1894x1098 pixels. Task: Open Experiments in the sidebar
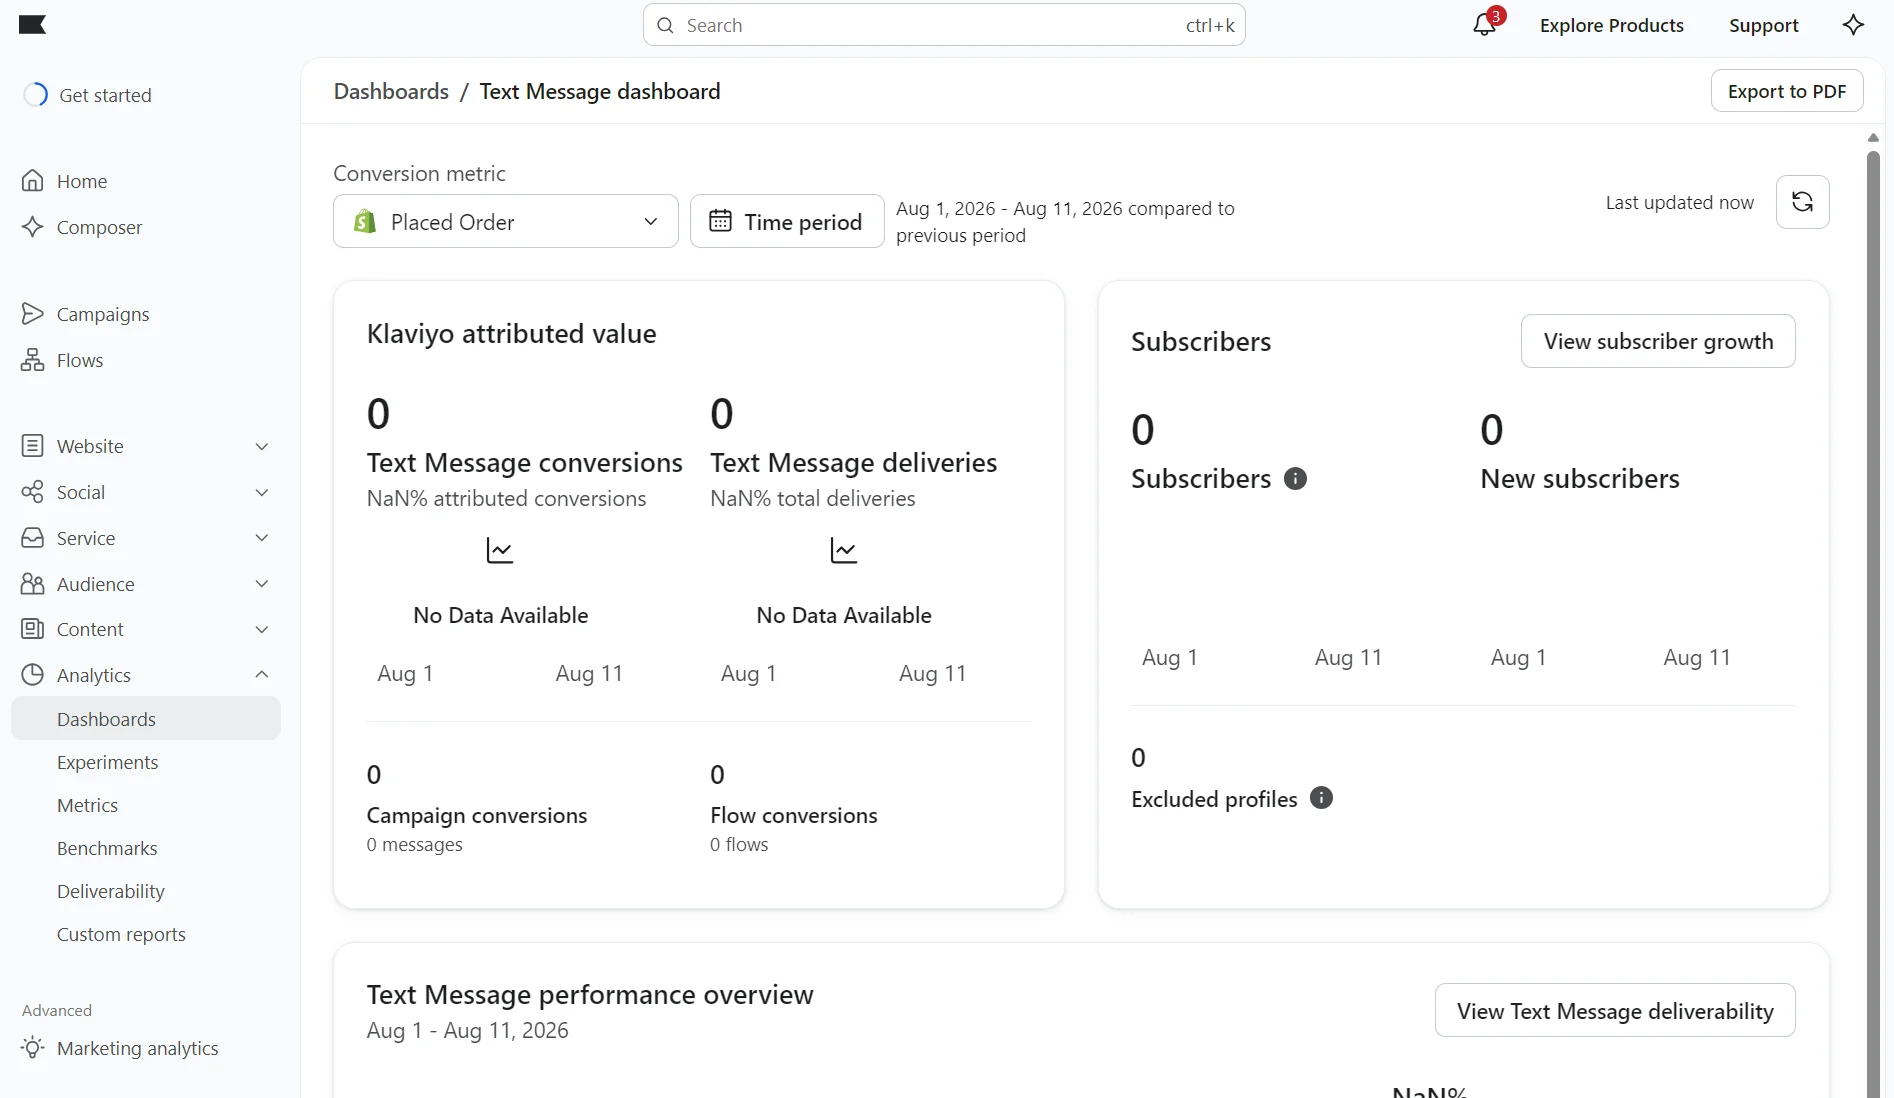(108, 762)
